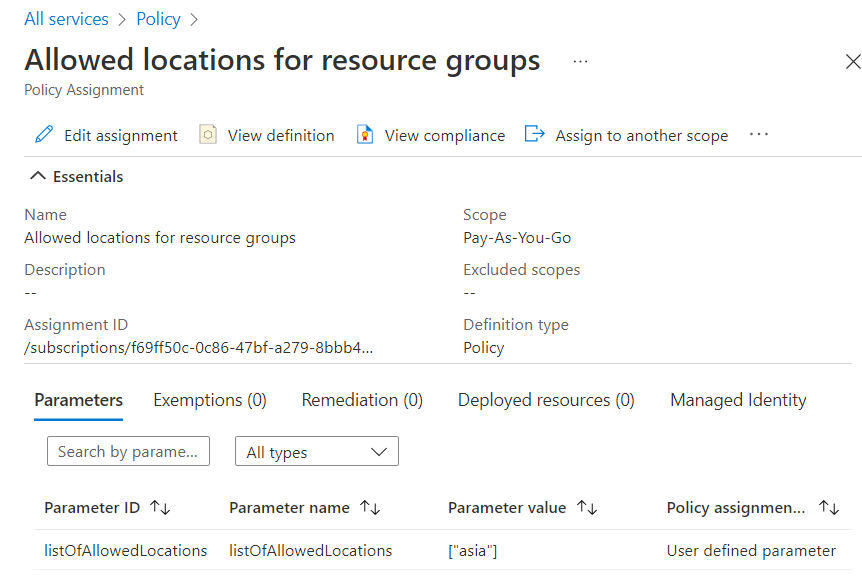862x580 pixels.
Task: Focus the Search by parameter field
Action: click(128, 452)
